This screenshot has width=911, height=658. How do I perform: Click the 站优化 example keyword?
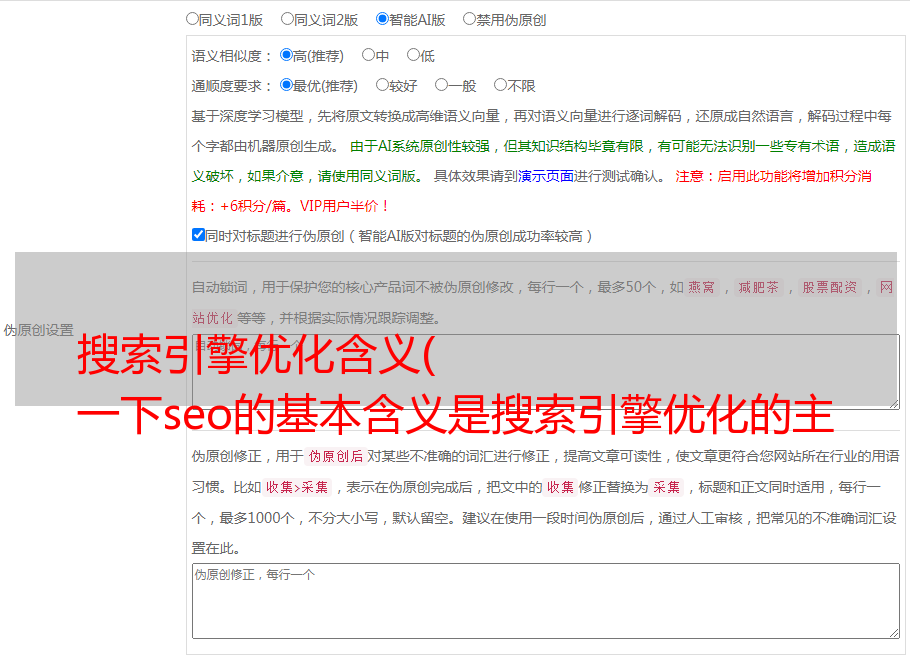[212, 318]
